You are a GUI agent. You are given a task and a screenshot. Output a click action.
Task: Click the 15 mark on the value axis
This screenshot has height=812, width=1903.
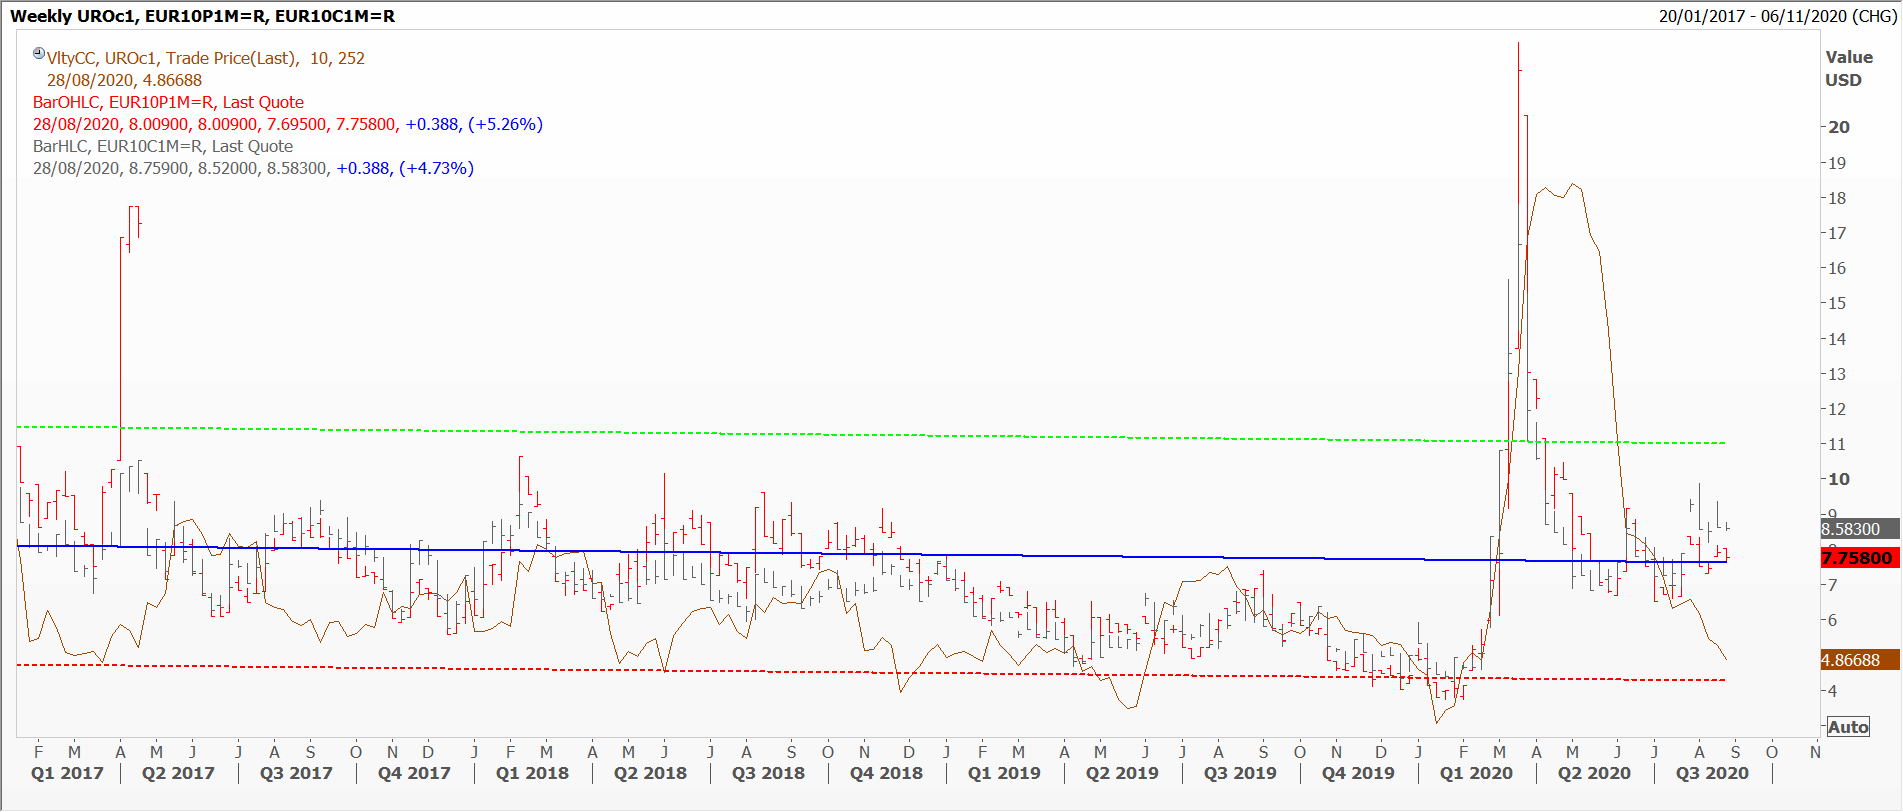1837,303
